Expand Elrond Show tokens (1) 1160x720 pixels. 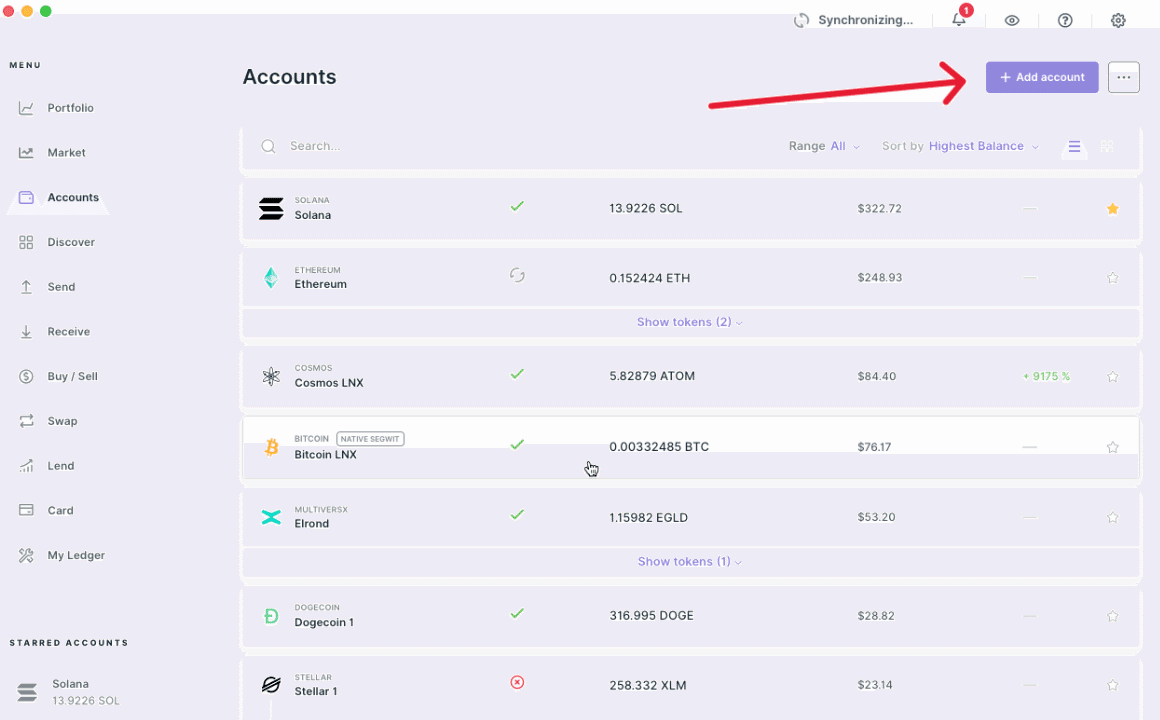click(689, 561)
